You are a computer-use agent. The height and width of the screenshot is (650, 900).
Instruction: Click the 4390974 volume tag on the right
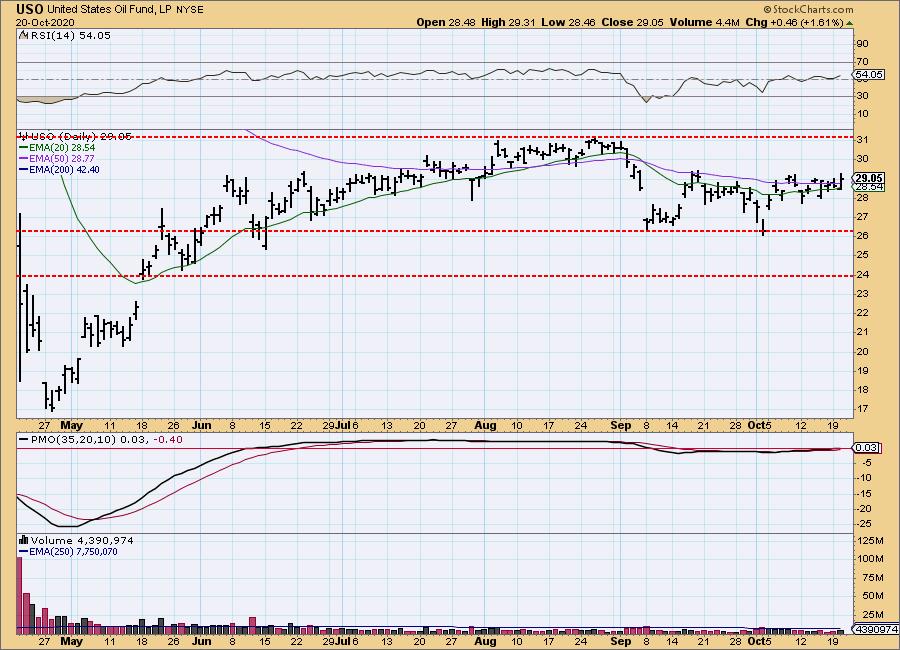click(x=876, y=629)
